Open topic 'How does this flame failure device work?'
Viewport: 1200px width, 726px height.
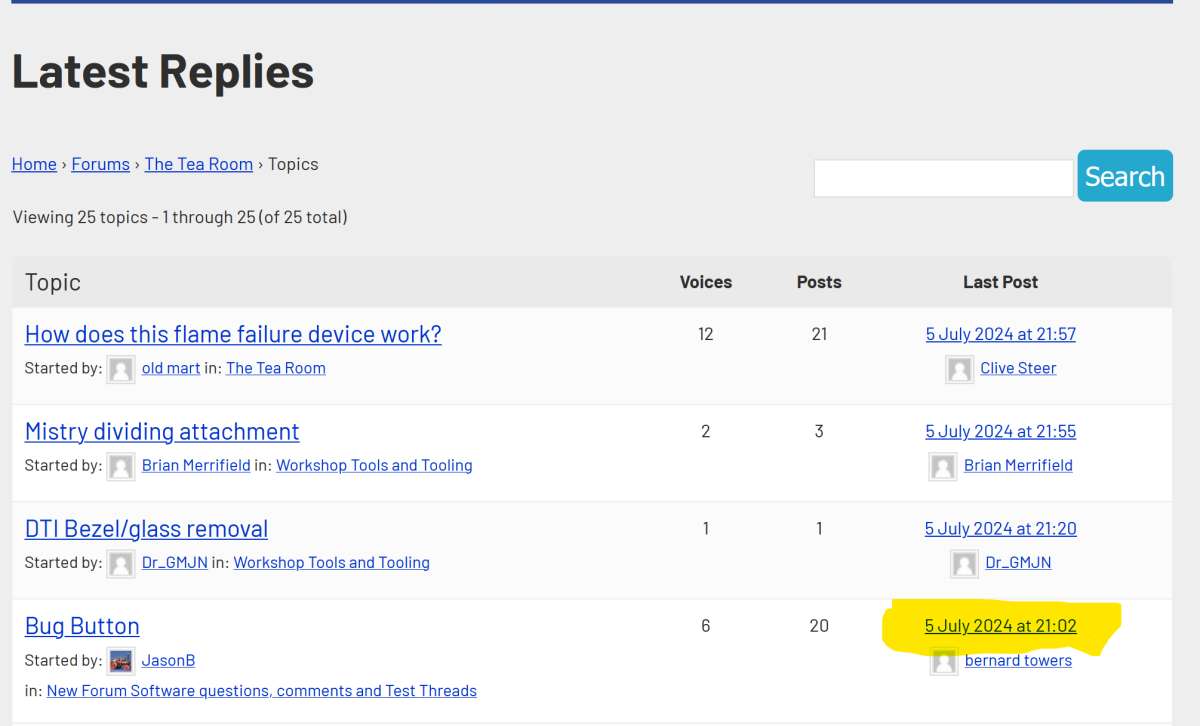tap(233, 334)
